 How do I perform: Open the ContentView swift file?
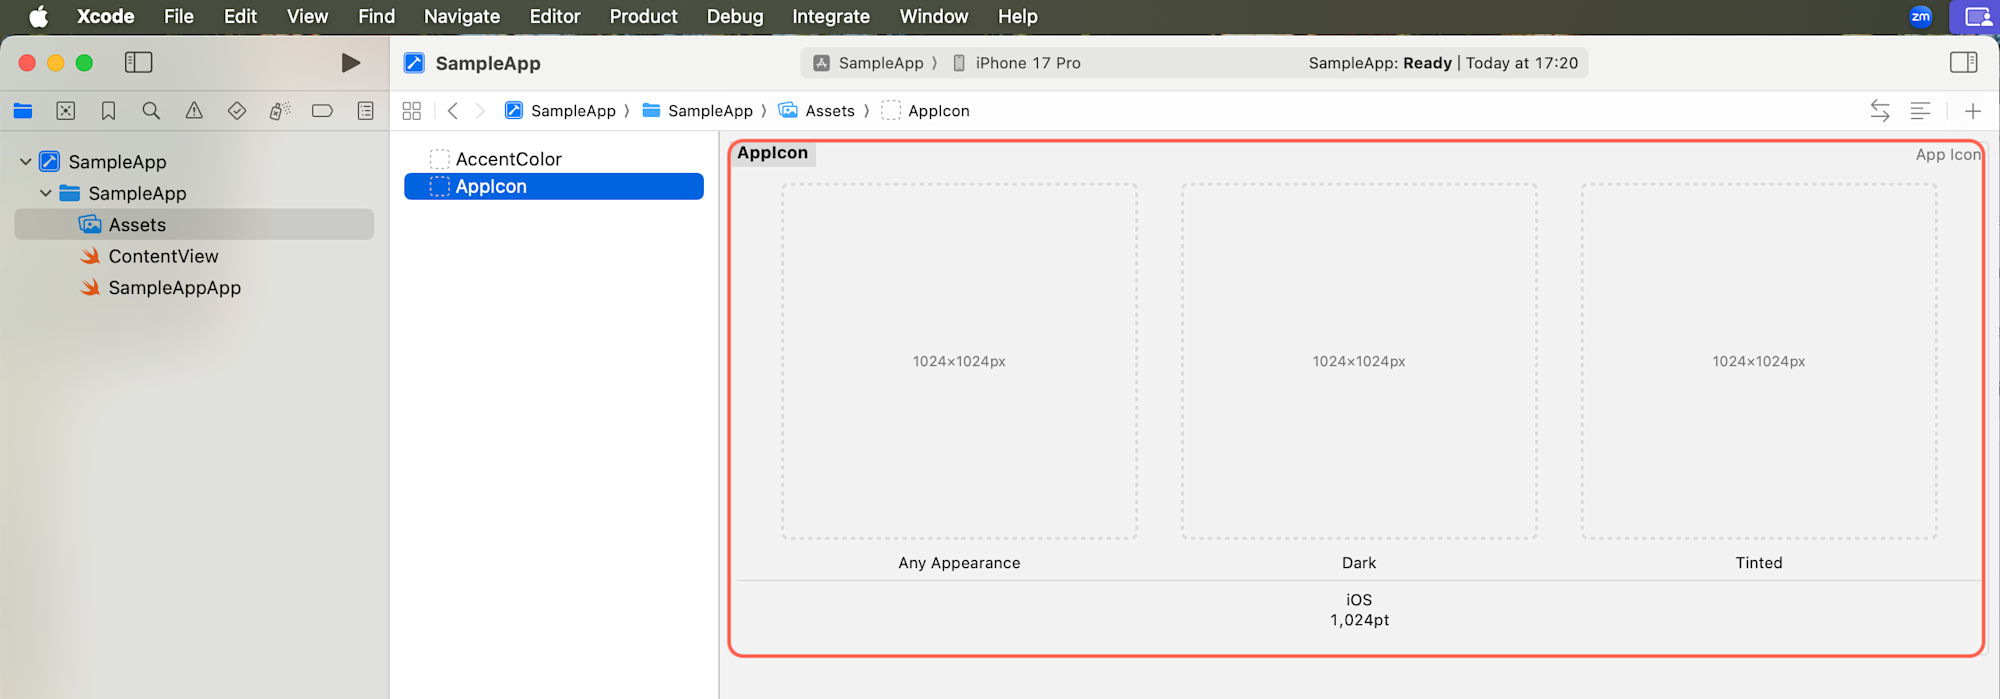click(163, 256)
